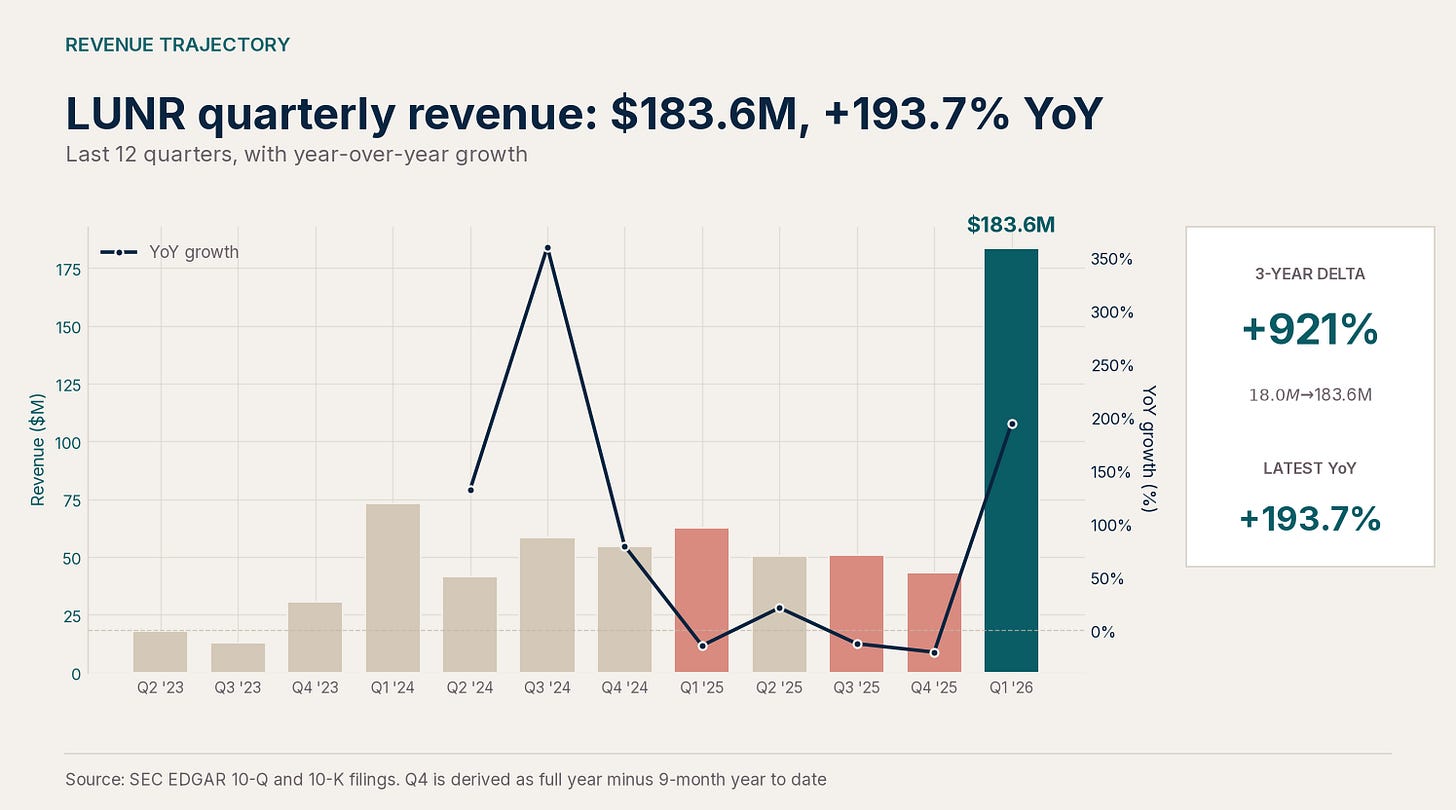Image resolution: width=1456 pixels, height=810 pixels.
Task: Click the teal Q1 '26 revenue bar
Action: (x=1012, y=461)
